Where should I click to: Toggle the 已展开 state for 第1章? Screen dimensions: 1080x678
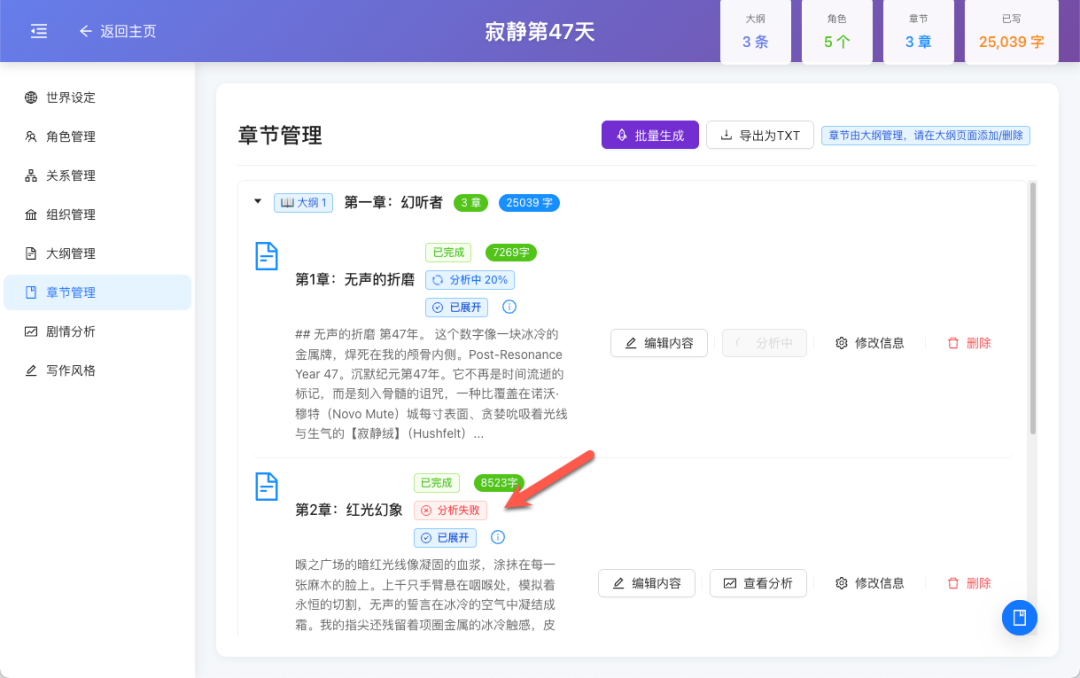coord(456,307)
